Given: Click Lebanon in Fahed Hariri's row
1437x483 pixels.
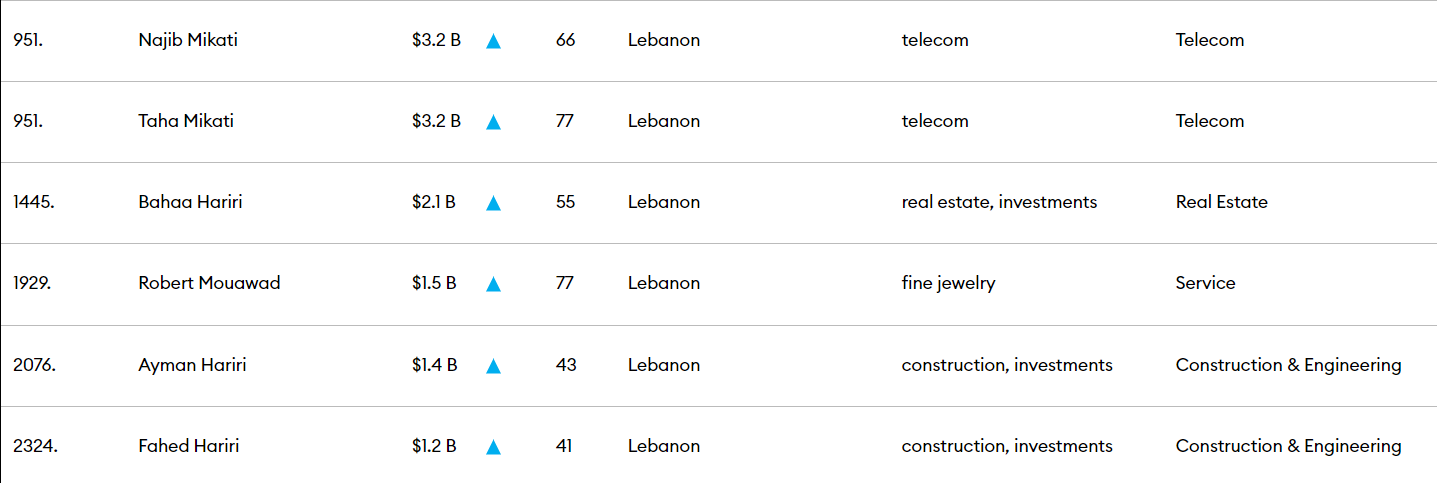Looking at the screenshot, I should (x=664, y=446).
